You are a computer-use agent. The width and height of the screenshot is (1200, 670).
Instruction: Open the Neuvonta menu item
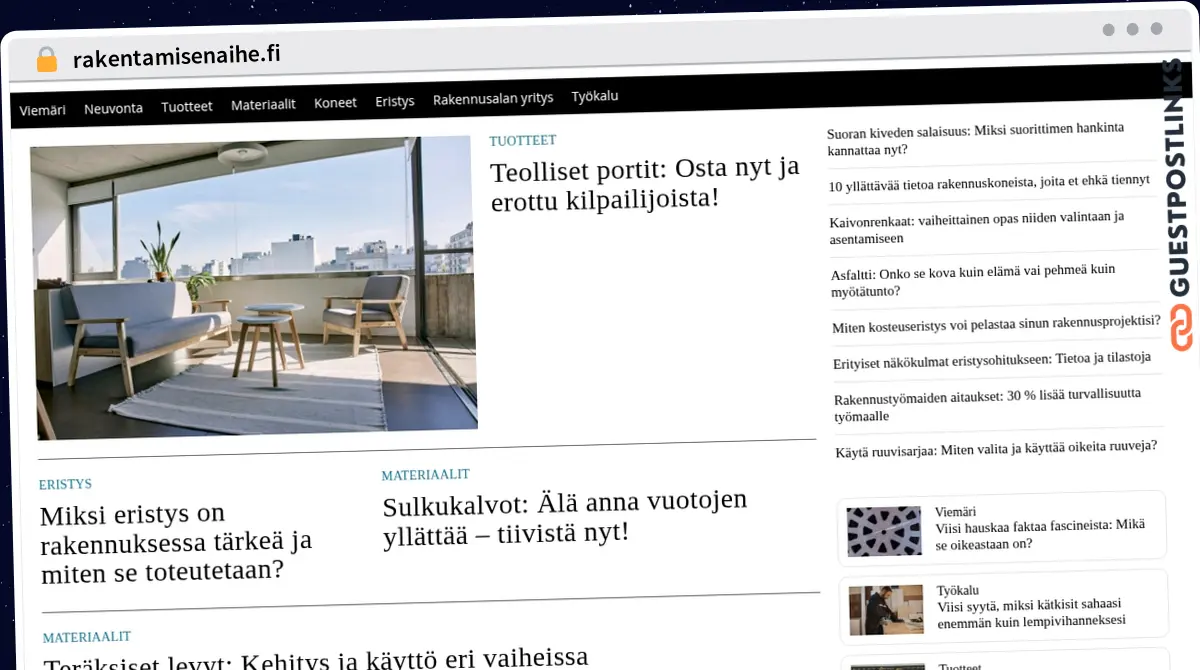(113, 108)
